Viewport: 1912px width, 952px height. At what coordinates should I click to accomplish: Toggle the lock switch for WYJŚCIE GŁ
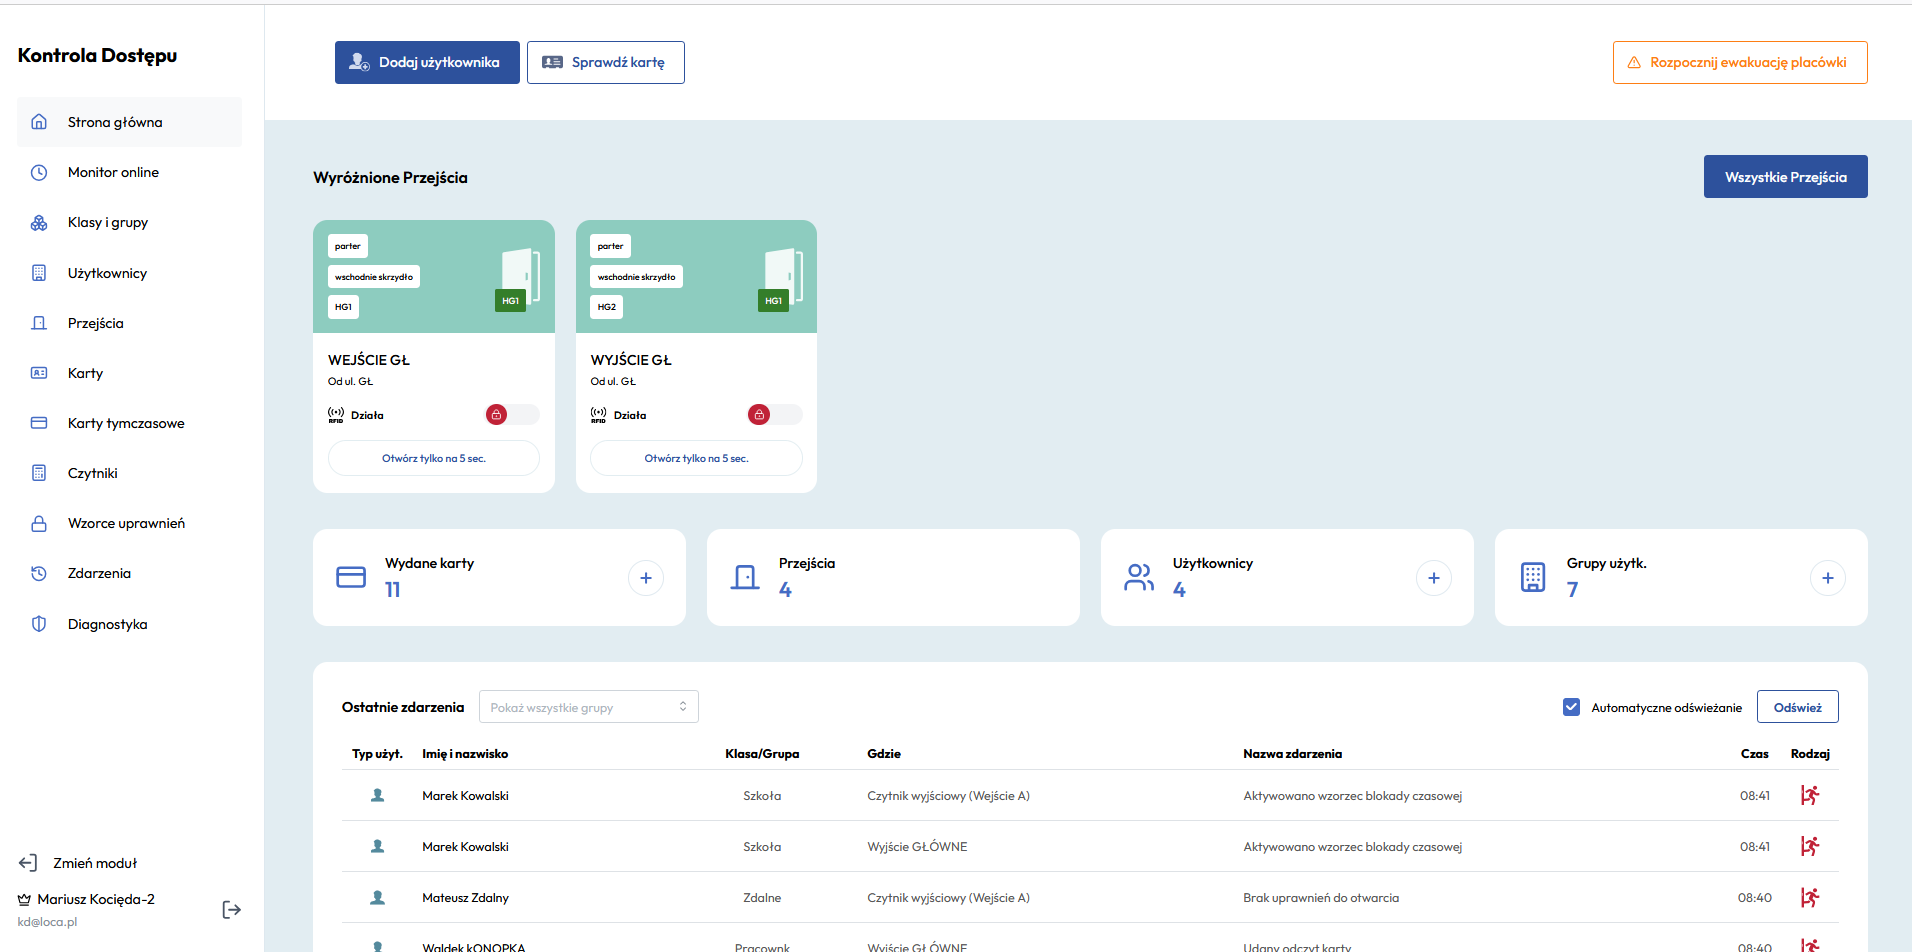point(774,415)
